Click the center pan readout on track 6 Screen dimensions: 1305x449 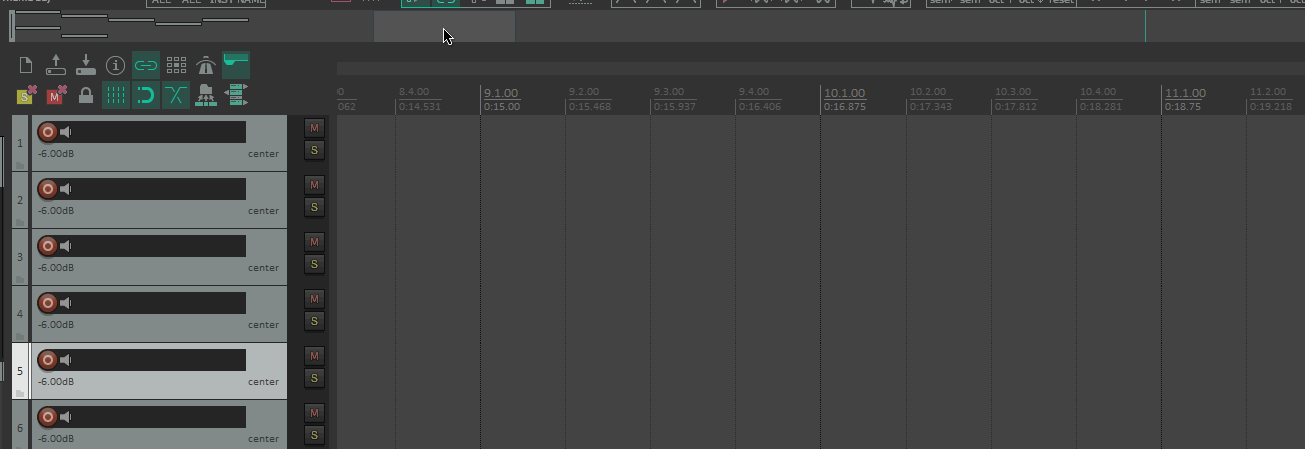264,439
